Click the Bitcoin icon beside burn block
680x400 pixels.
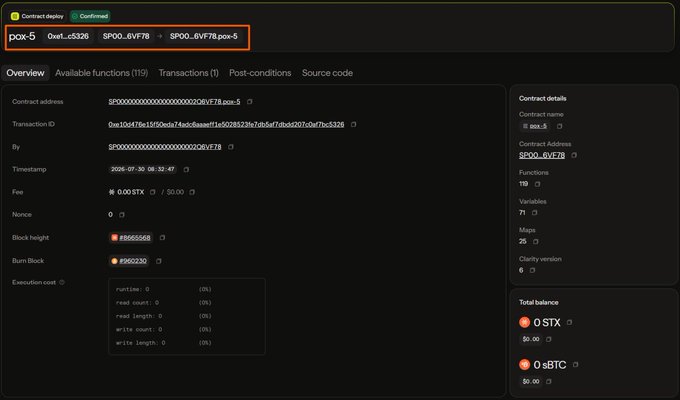coord(114,261)
